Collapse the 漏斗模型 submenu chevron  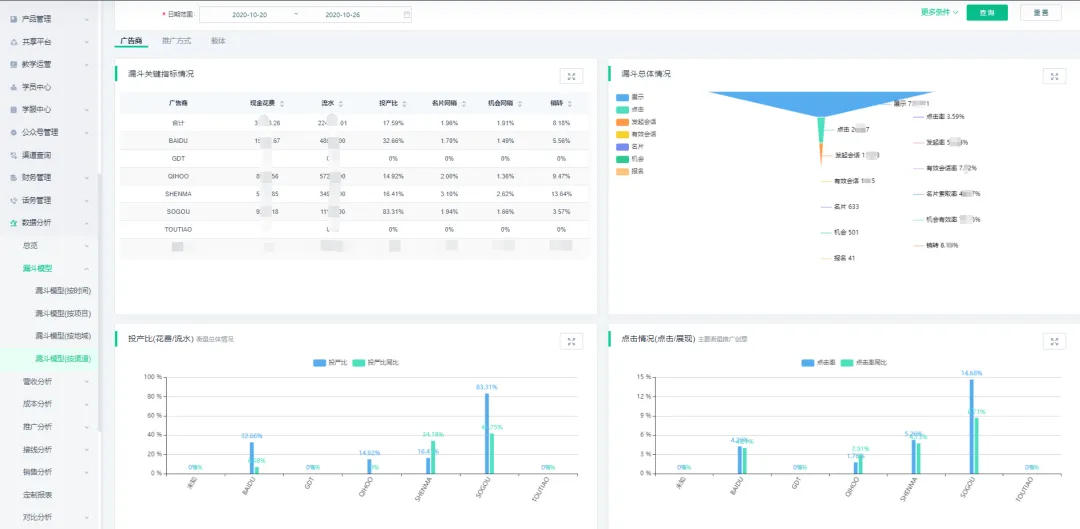point(87,269)
